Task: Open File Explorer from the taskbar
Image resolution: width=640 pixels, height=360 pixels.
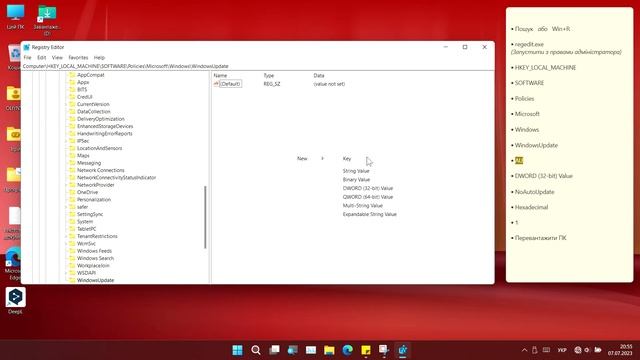Action: tap(329, 350)
